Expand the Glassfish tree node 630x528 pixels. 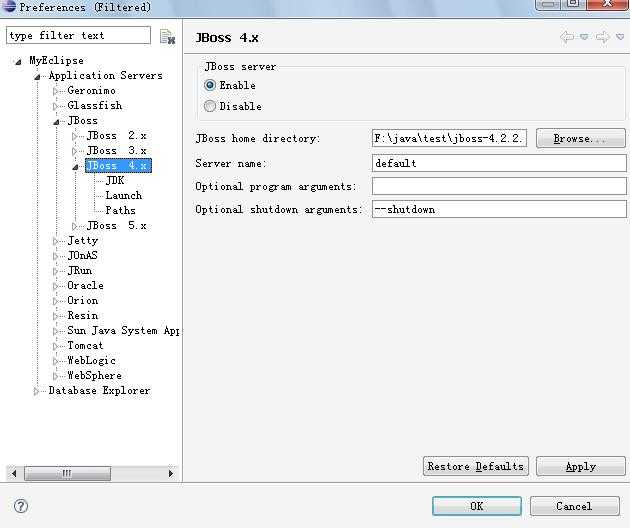56,106
